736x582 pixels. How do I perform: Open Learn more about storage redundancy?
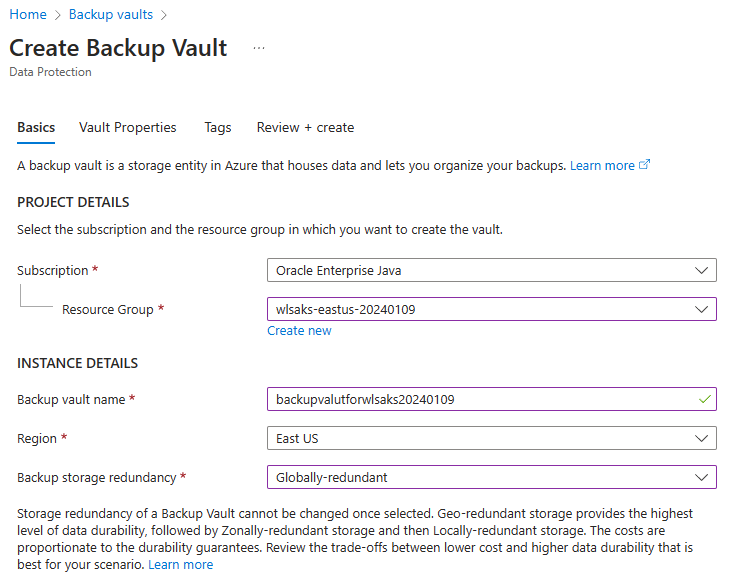tap(181, 565)
